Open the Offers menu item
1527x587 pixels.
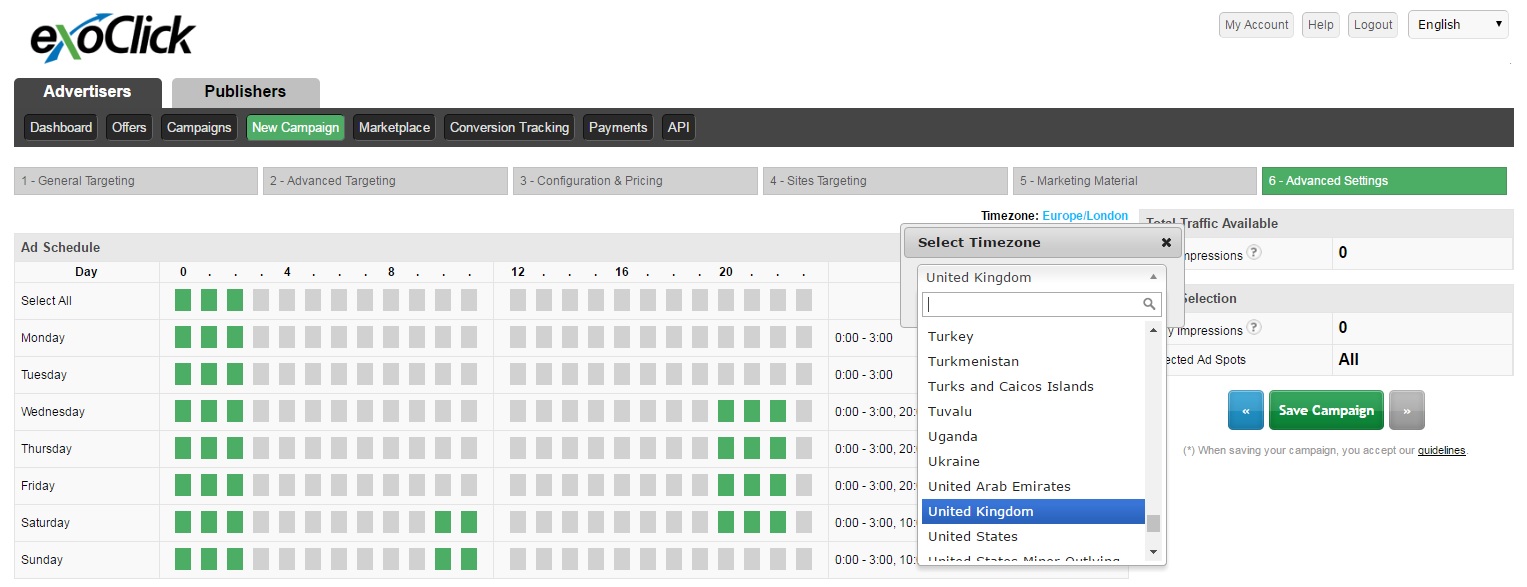(129, 127)
